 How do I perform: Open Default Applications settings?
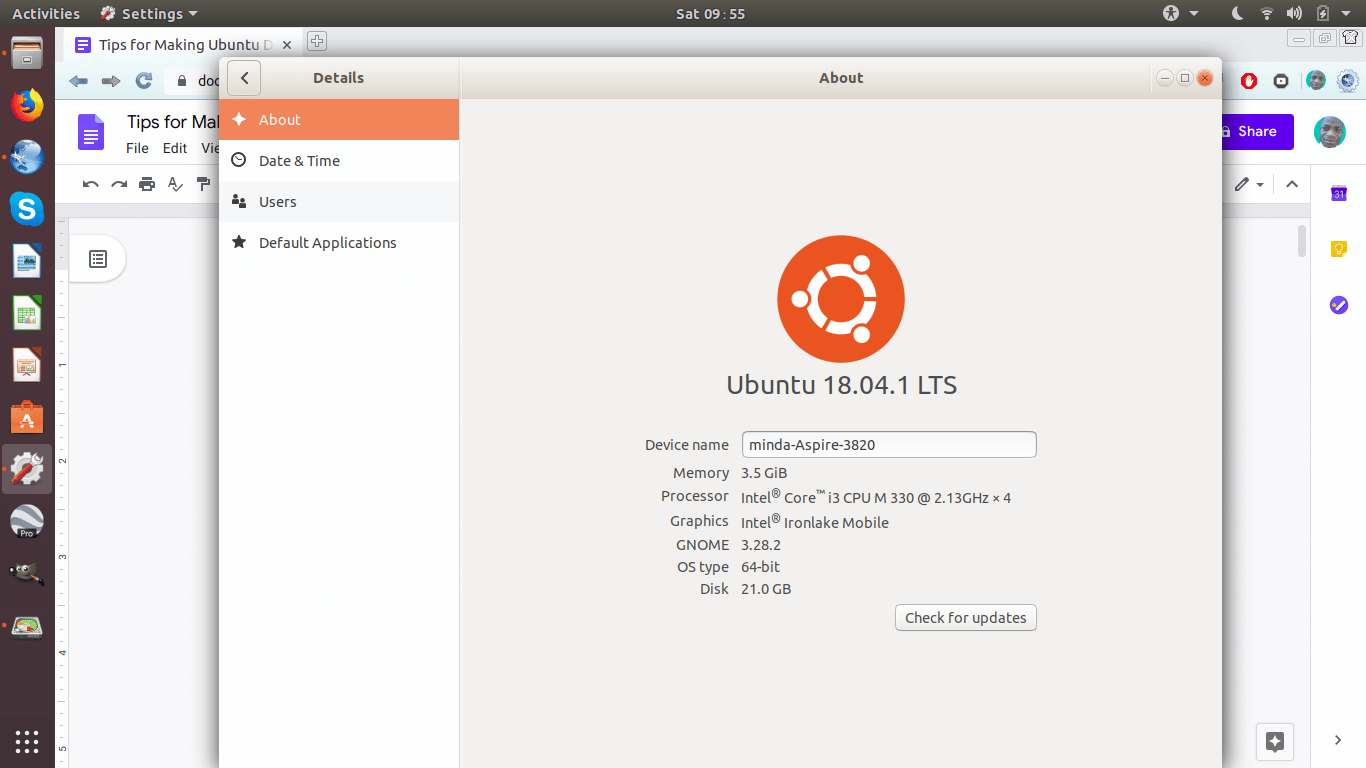pyautogui.click(x=339, y=242)
